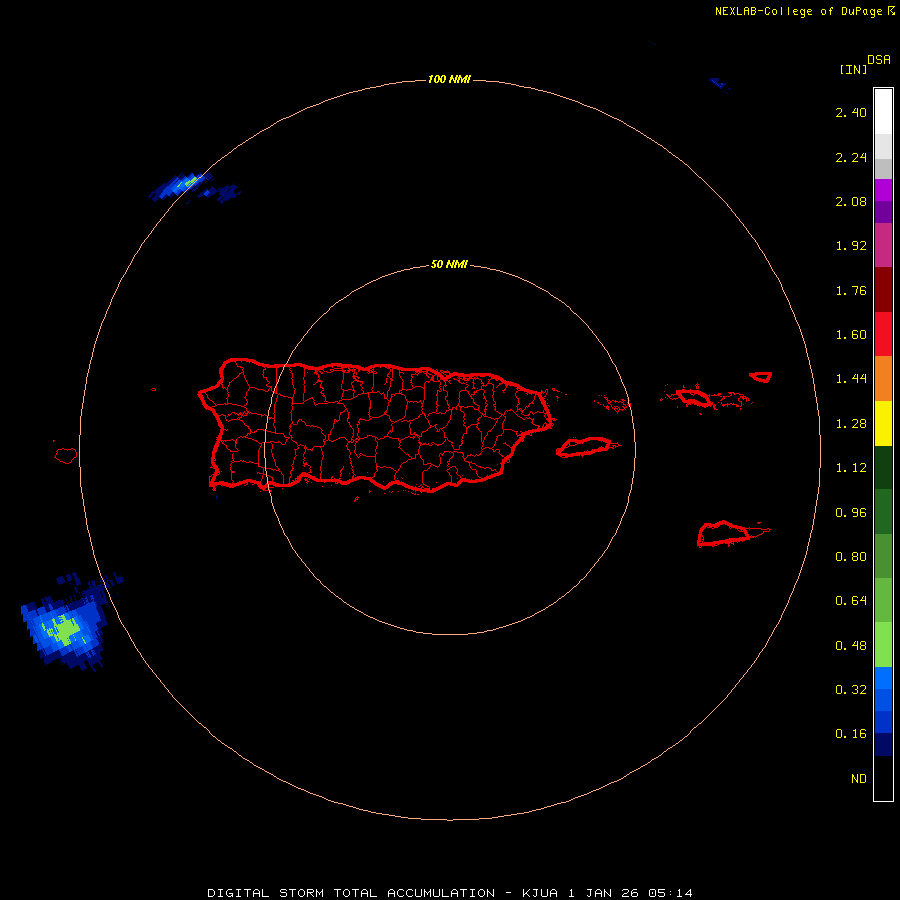Pick the bright red 1.60 legend swatch
Screen dimensions: 900x900
(x=883, y=334)
